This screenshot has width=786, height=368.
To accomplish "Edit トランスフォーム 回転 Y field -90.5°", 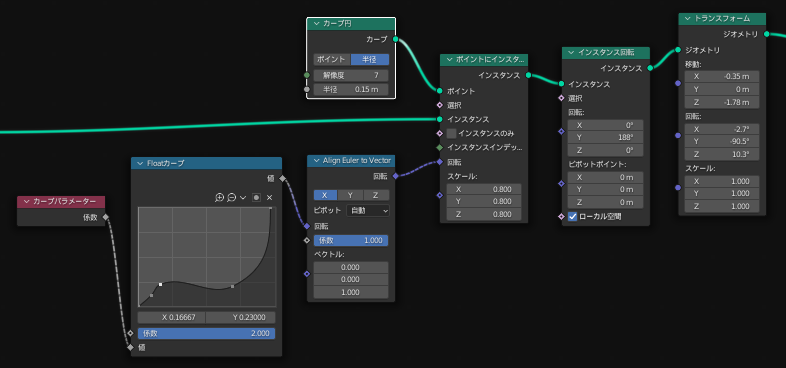I will [722, 142].
